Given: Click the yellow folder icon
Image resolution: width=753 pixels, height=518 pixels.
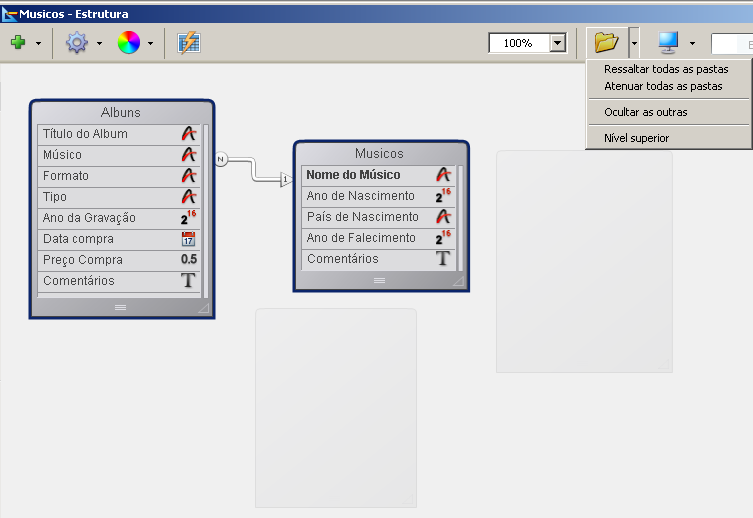Looking at the screenshot, I should 606,42.
